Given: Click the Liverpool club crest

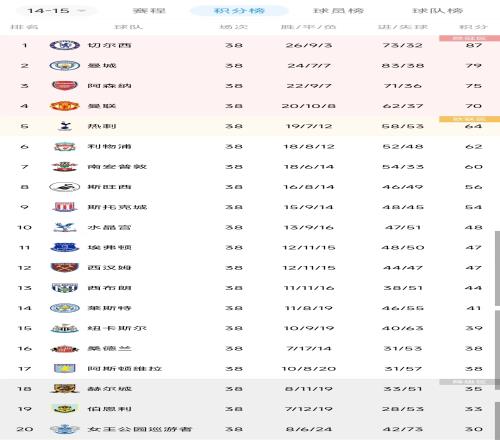Looking at the screenshot, I should click(65, 146).
